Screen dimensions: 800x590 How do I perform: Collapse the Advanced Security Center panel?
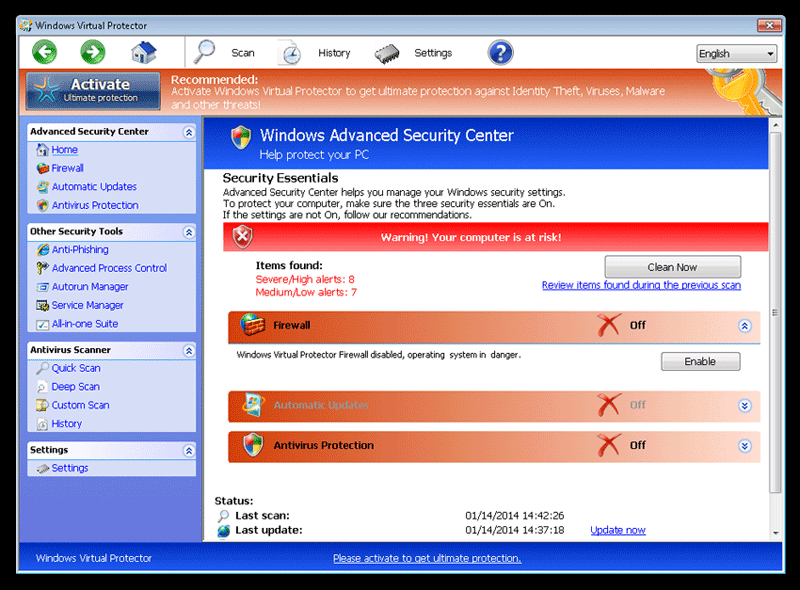coord(188,131)
